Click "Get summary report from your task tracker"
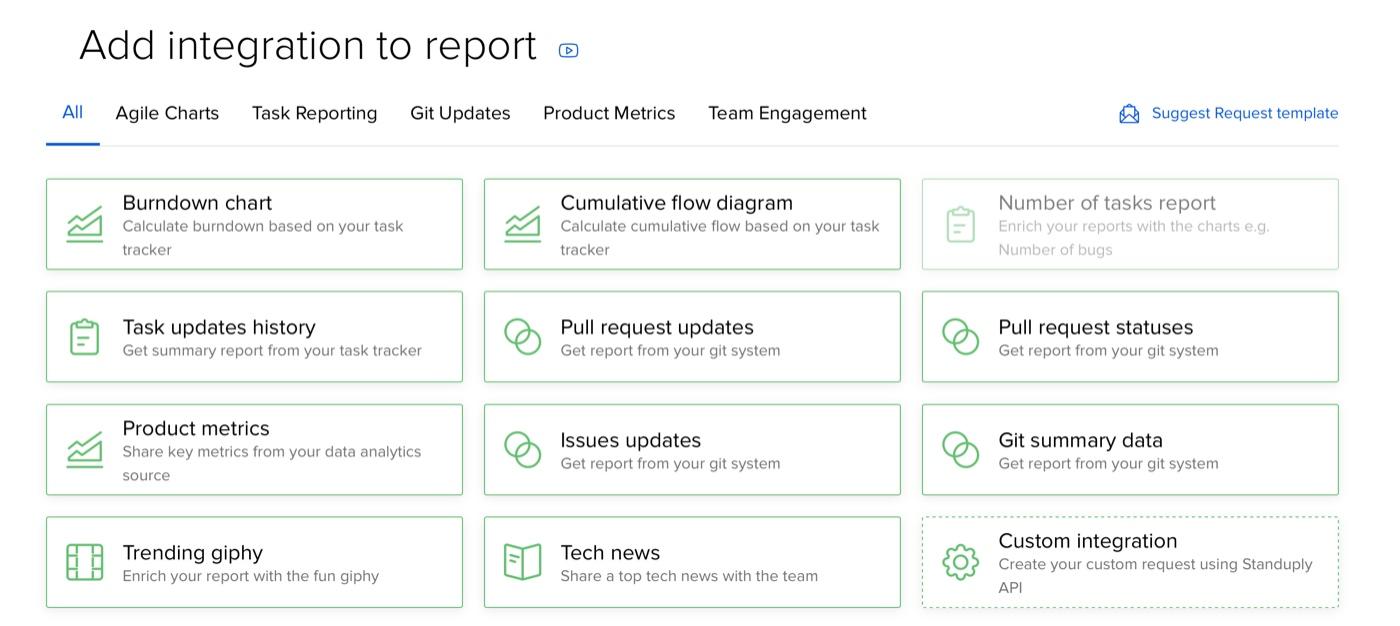The width and height of the screenshot is (1400, 626). point(272,351)
